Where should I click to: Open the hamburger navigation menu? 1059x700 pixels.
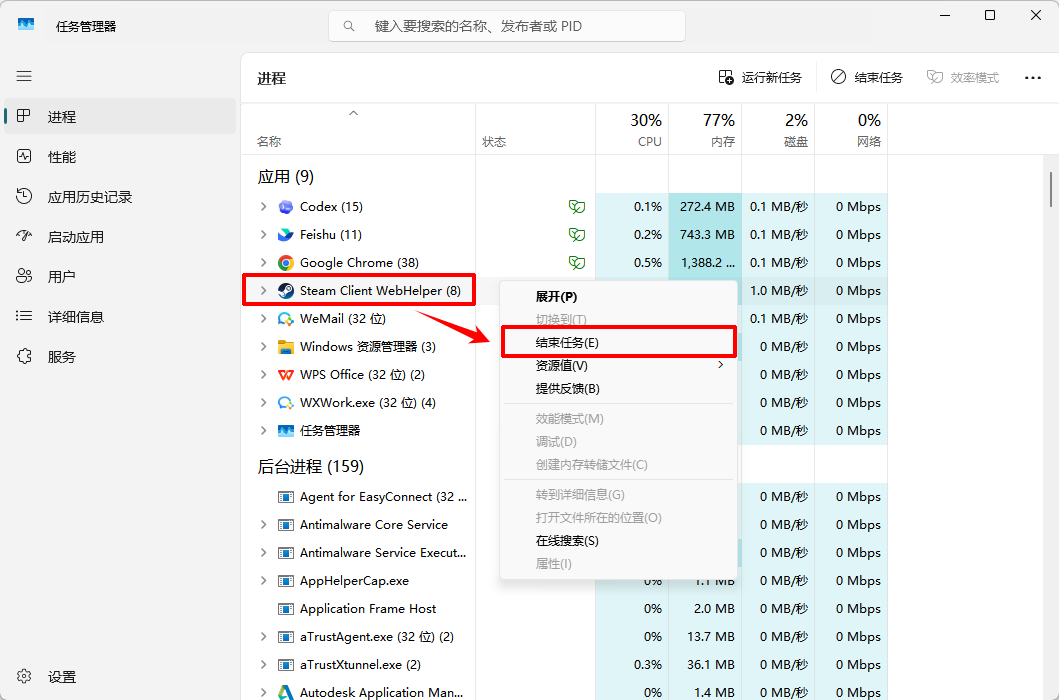(24, 76)
